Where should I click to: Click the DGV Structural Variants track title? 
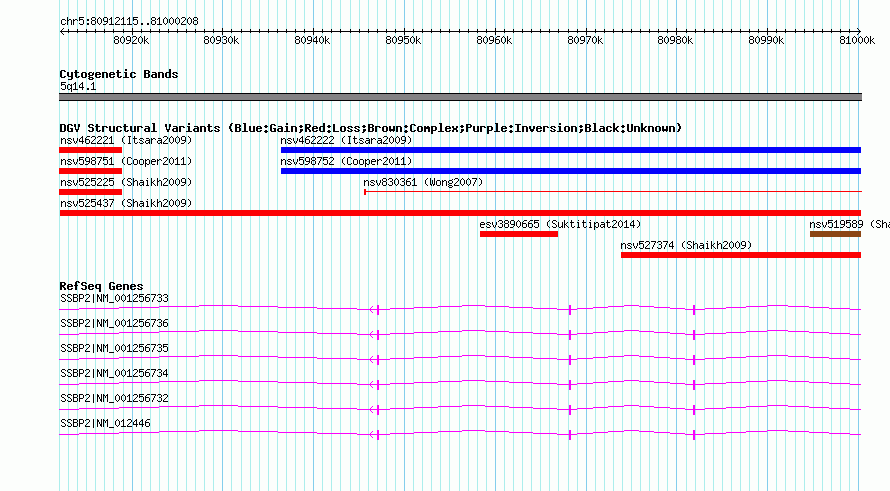370,128
